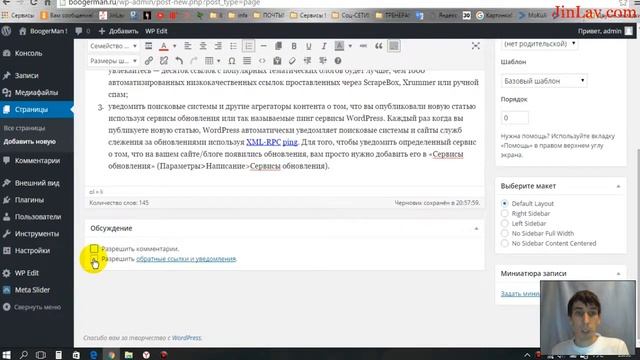The width and height of the screenshot is (640, 360).
Task: Click the XML-RPC link in the editor
Action: (263, 142)
